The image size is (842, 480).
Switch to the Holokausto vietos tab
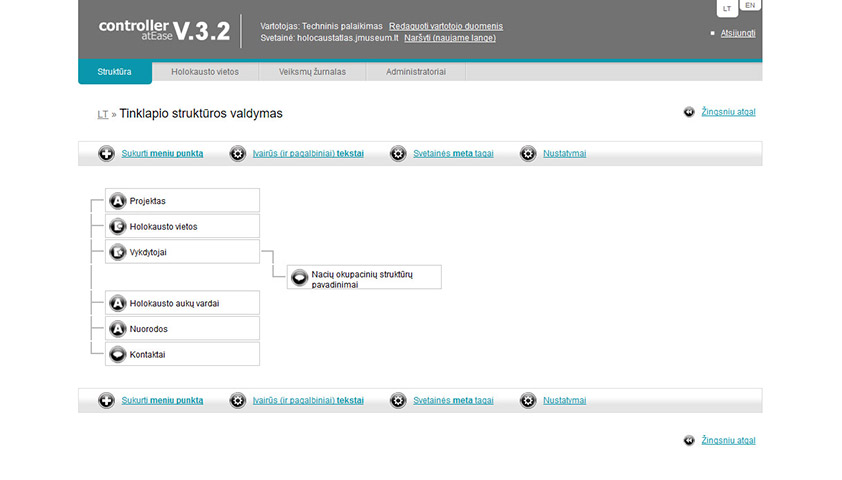pyautogui.click(x=205, y=72)
